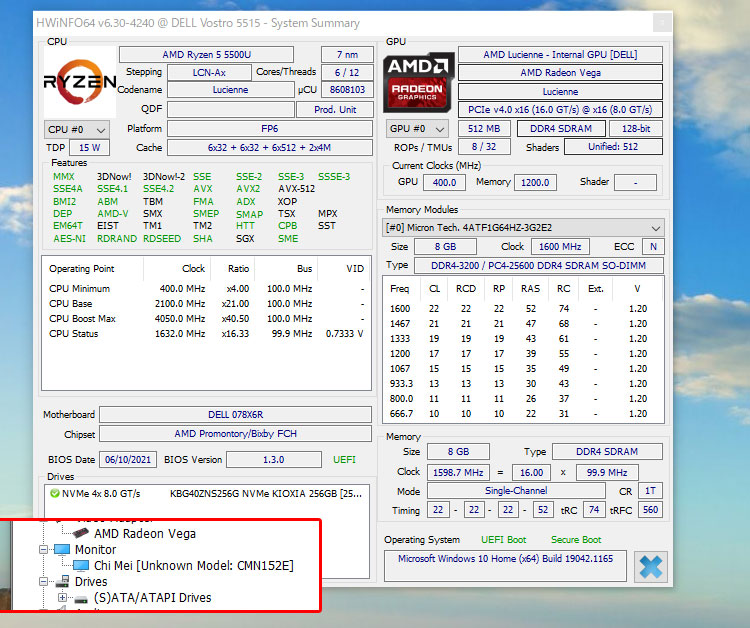Click the (S)ATA/ATAPI drive icon
750x628 pixels.
point(81,598)
